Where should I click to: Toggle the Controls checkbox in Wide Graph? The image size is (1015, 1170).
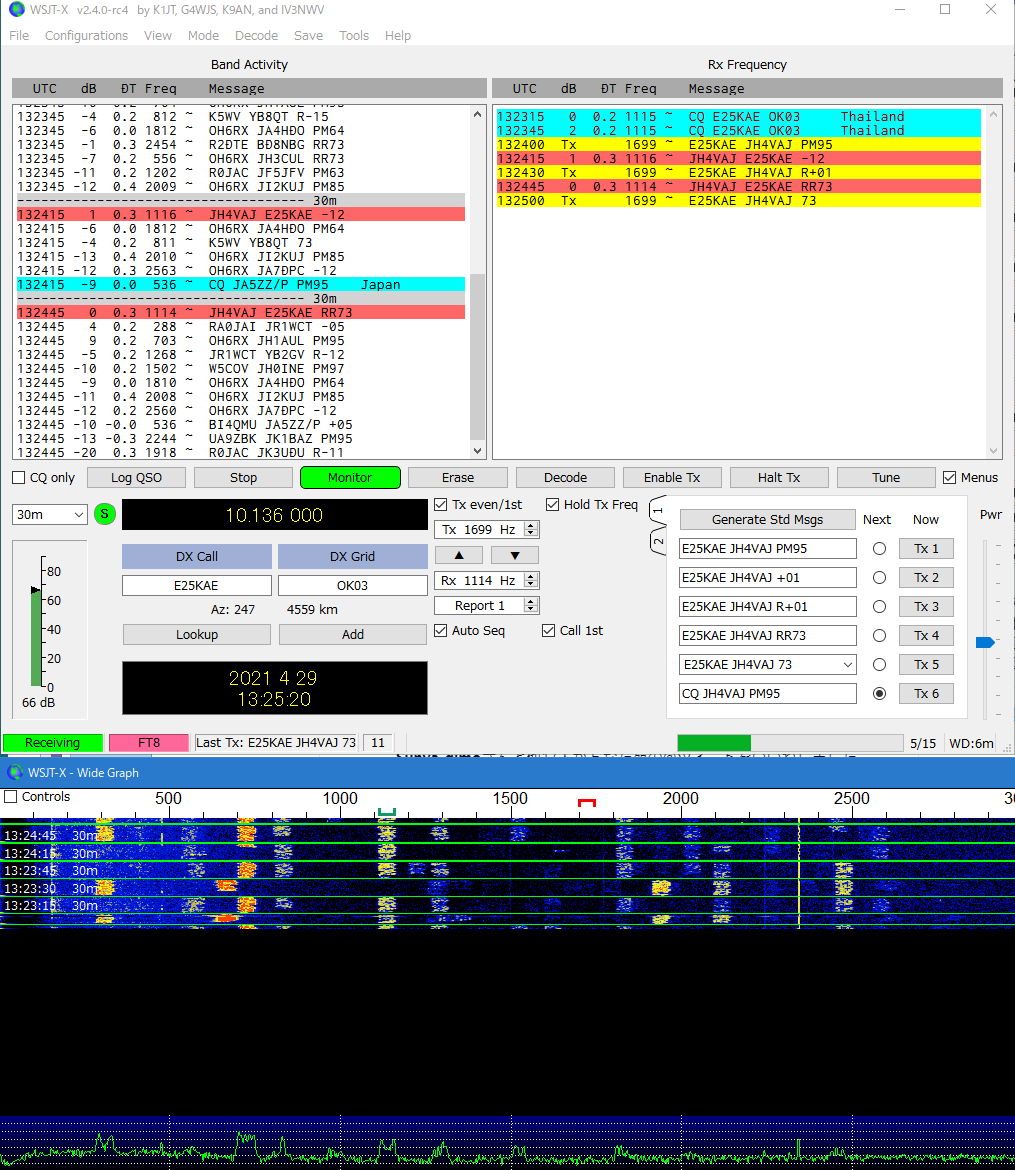point(11,797)
